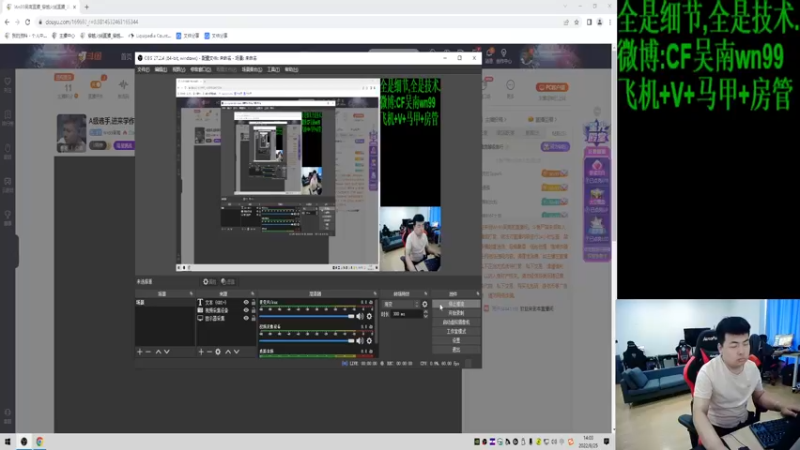Pop out the Scenes dock panel
This screenshot has width=800, height=450.
click(x=191, y=294)
